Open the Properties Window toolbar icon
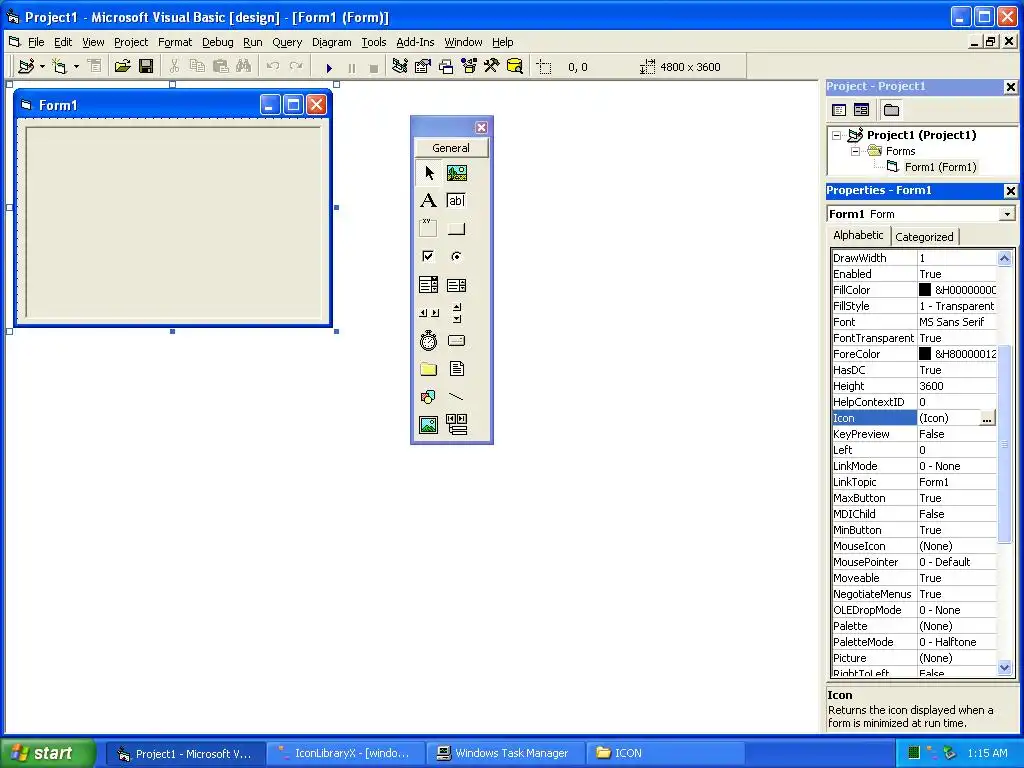This screenshot has height=768, width=1024. pos(423,66)
